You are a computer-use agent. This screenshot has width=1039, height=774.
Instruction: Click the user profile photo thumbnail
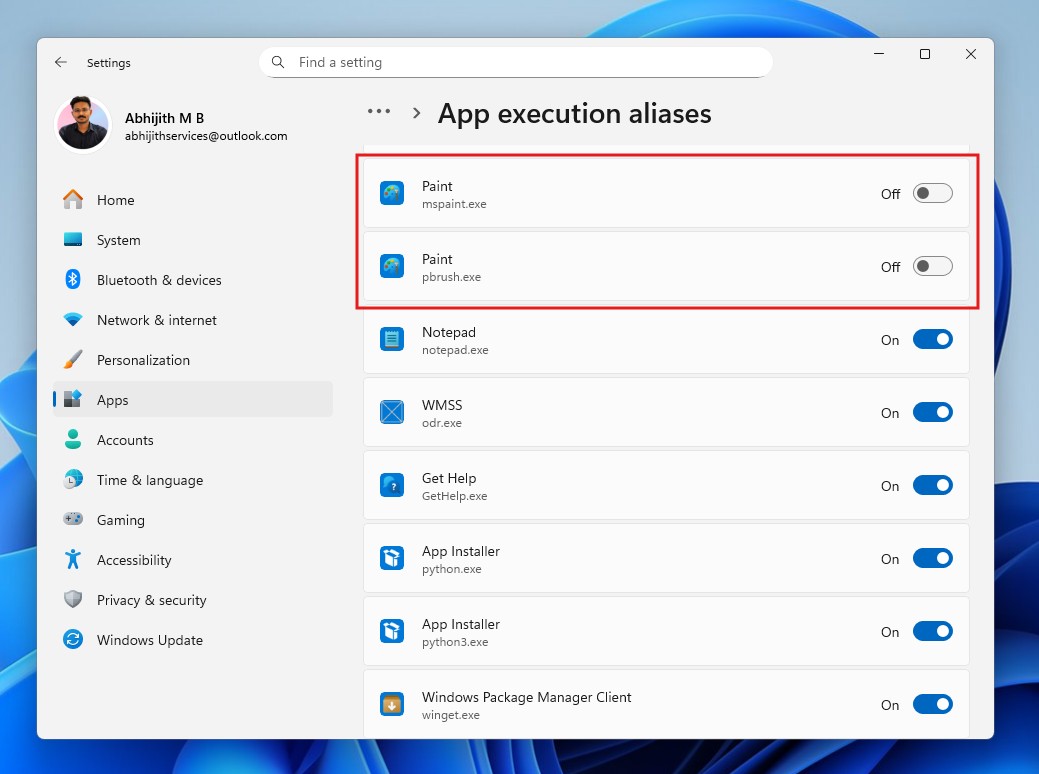83,125
